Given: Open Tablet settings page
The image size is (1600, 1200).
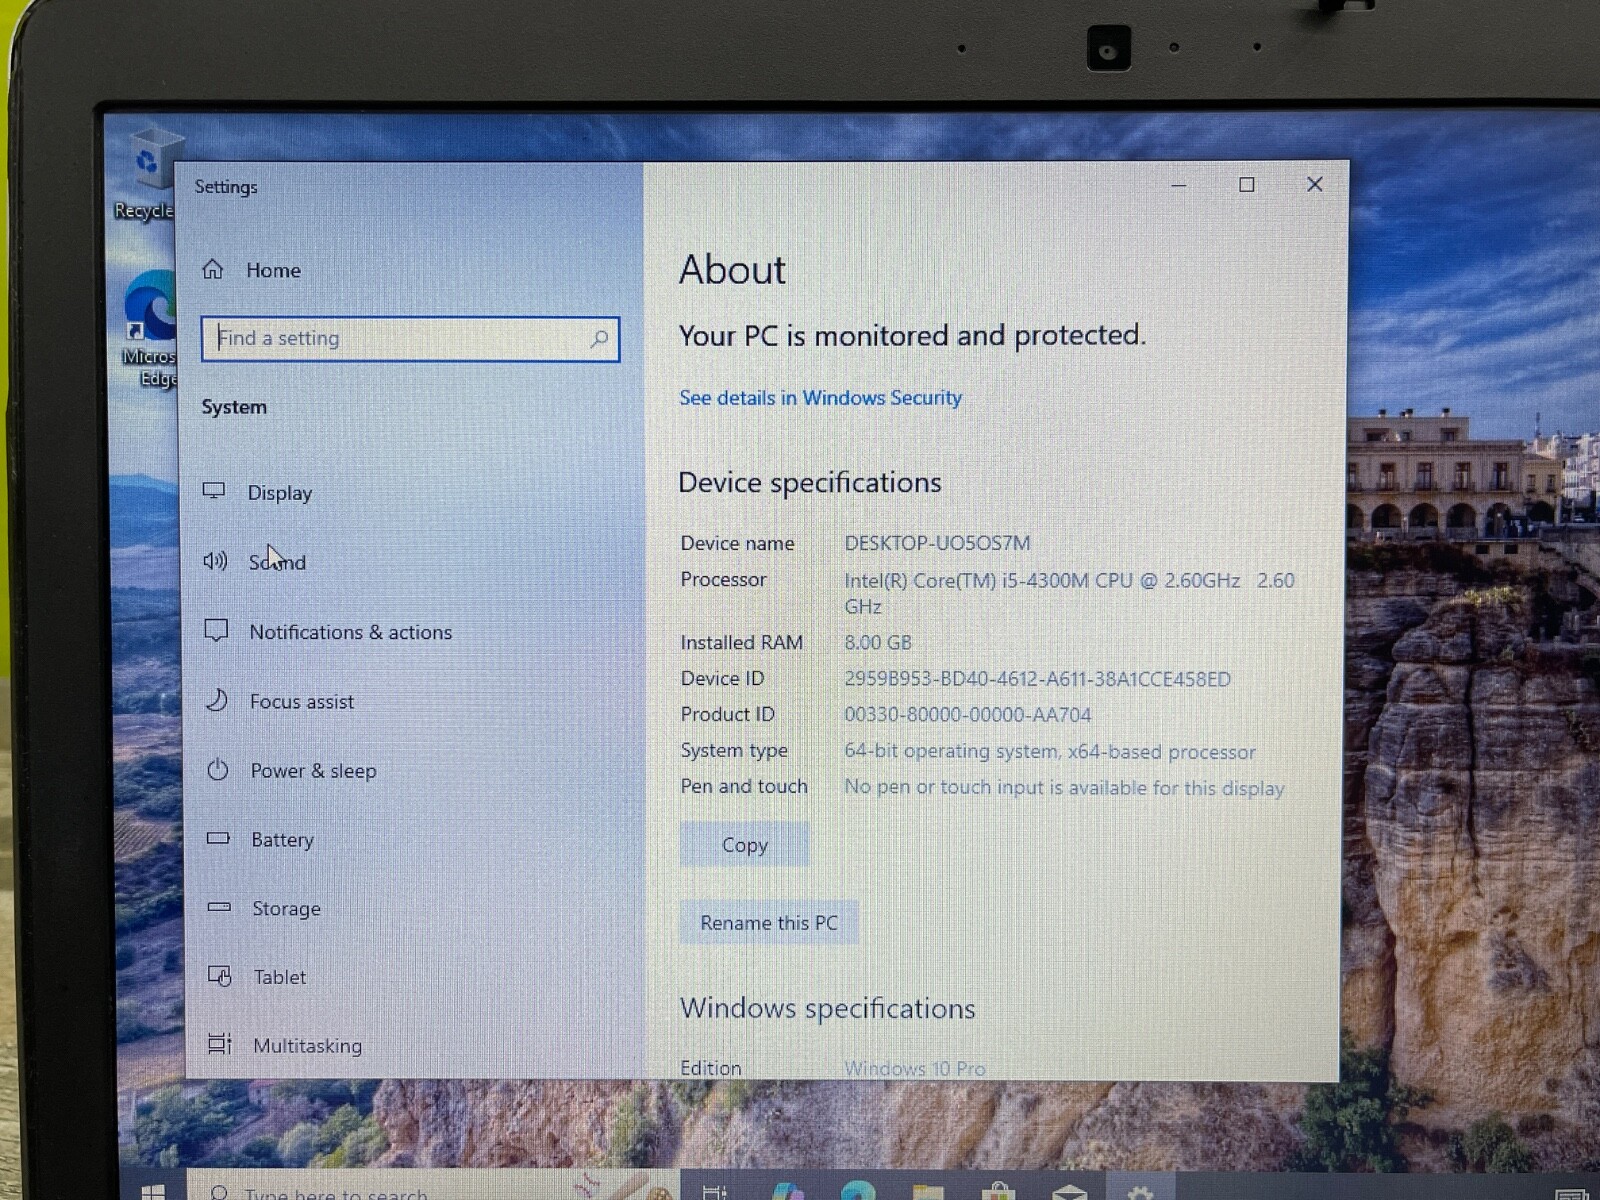Looking at the screenshot, I should coord(257,977).
